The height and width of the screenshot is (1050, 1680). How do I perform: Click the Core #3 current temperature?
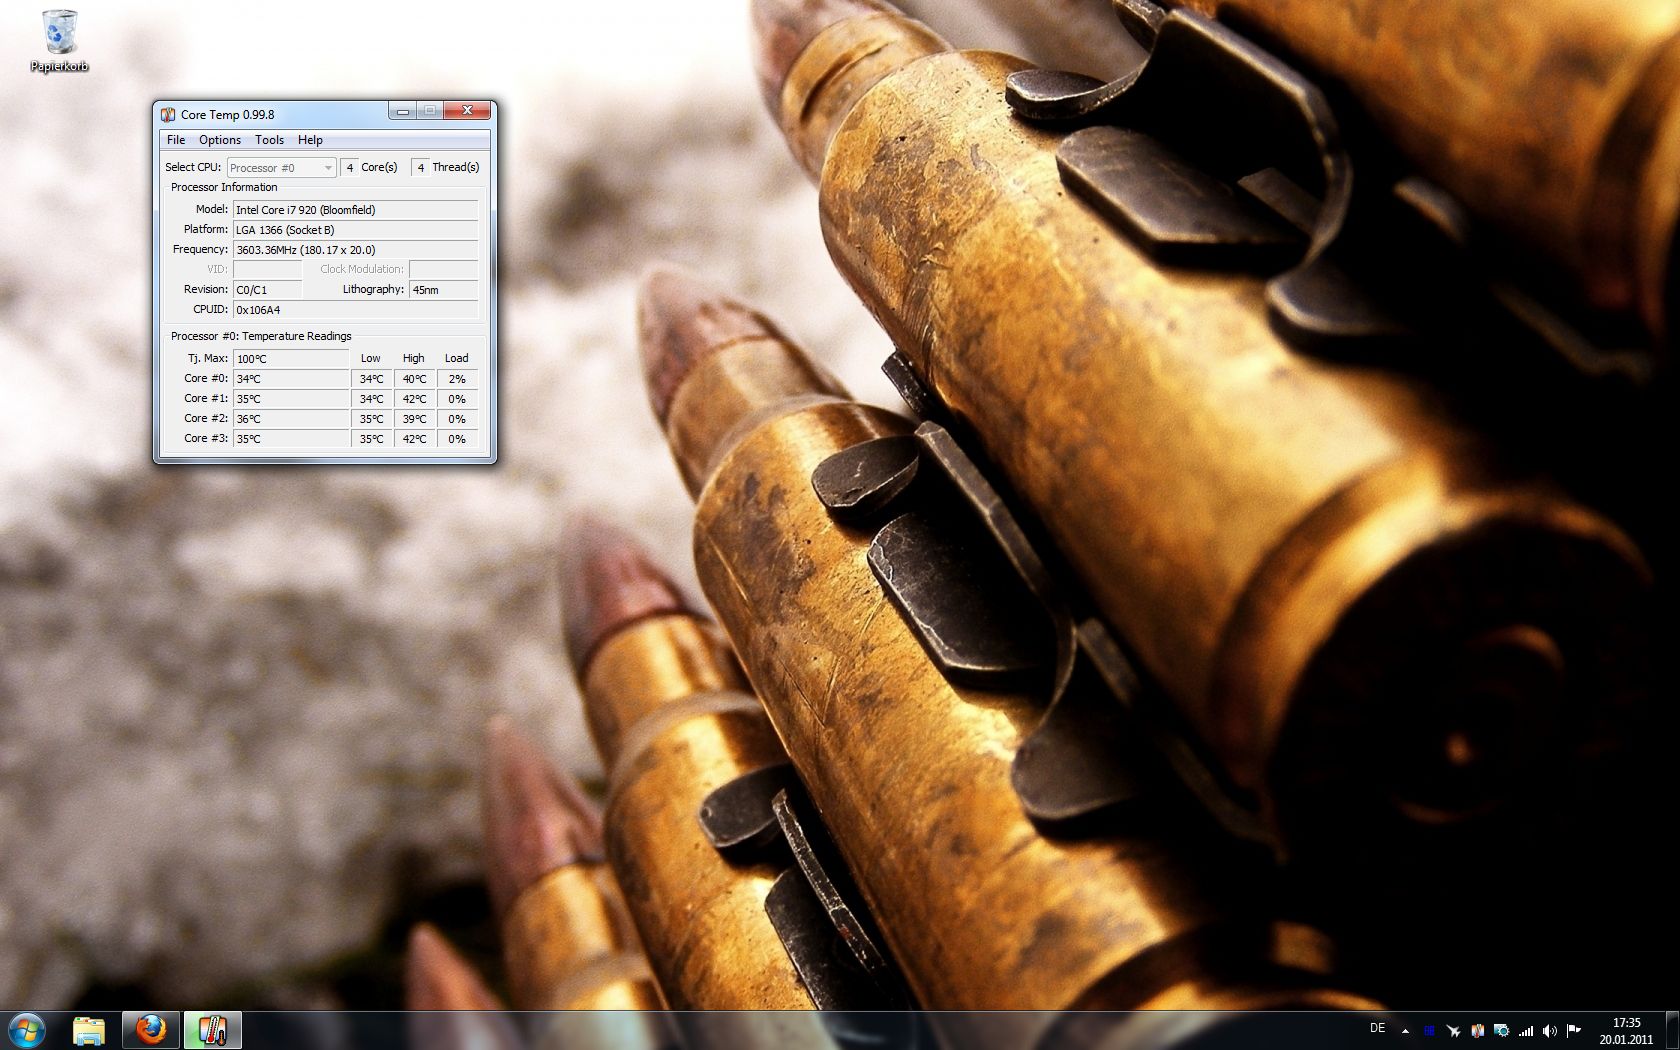(291, 439)
